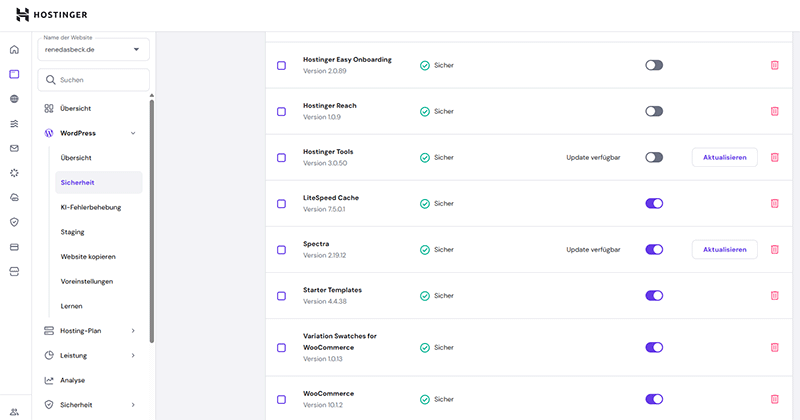Check the LiteSpeed Cache checkbox
Viewport: 800px width, 420px height.
click(282, 204)
